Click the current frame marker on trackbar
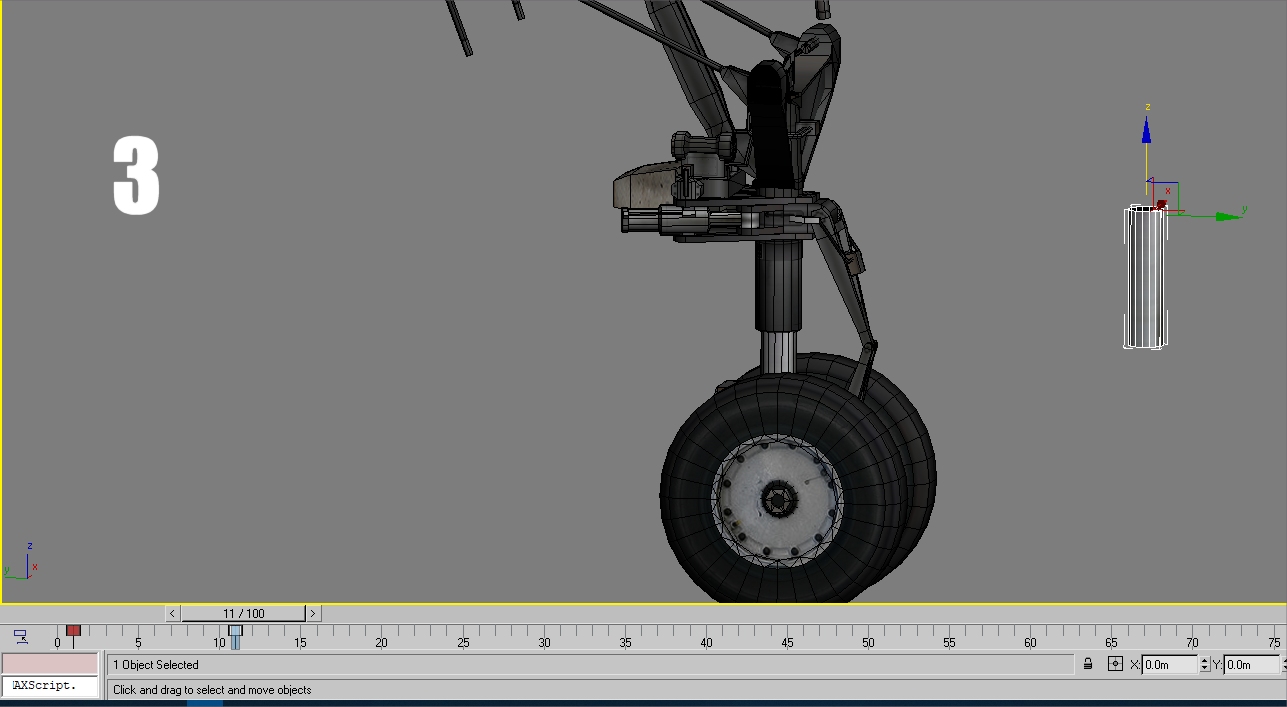Image resolution: width=1287 pixels, height=707 pixels. coord(235,636)
